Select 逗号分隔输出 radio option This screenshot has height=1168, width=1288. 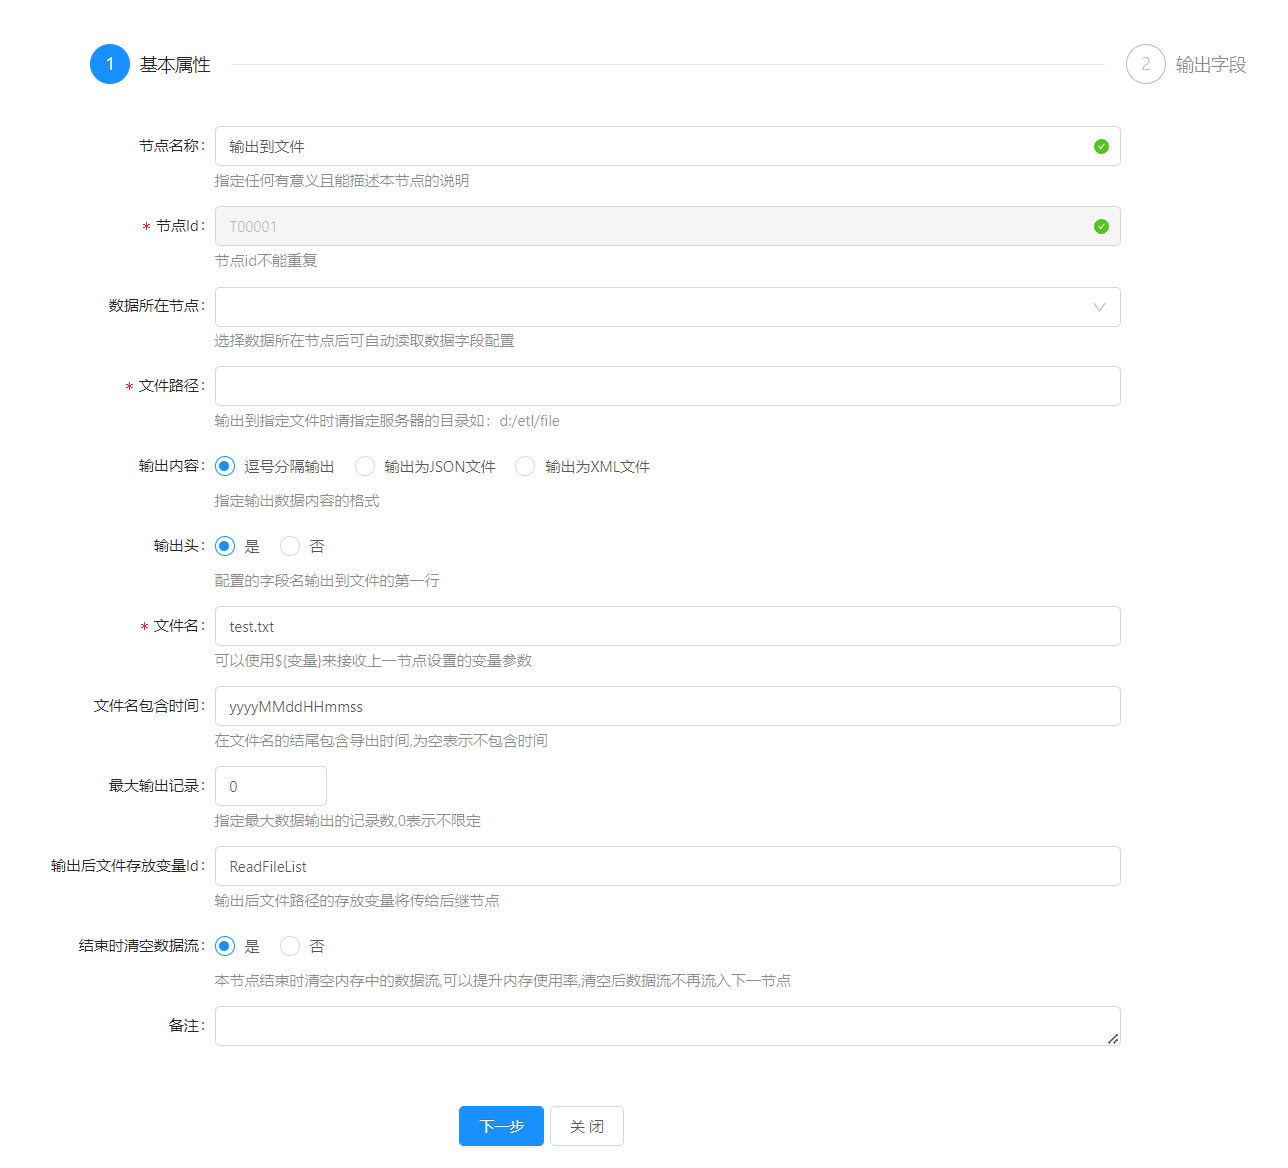point(226,467)
